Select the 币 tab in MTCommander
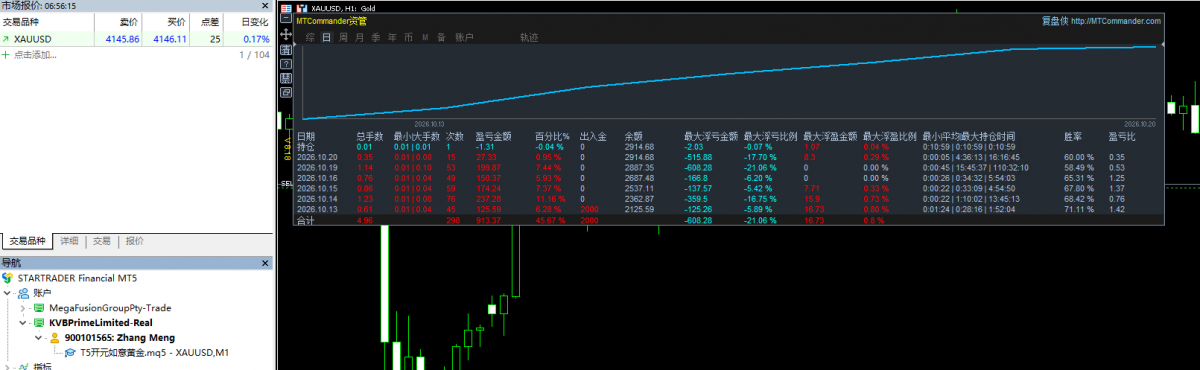Viewport: 1200px width, 370px height. 408,37
